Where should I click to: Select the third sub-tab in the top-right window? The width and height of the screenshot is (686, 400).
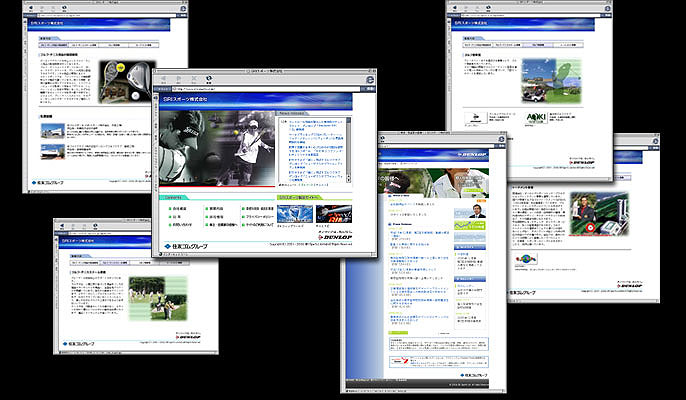click(538, 45)
